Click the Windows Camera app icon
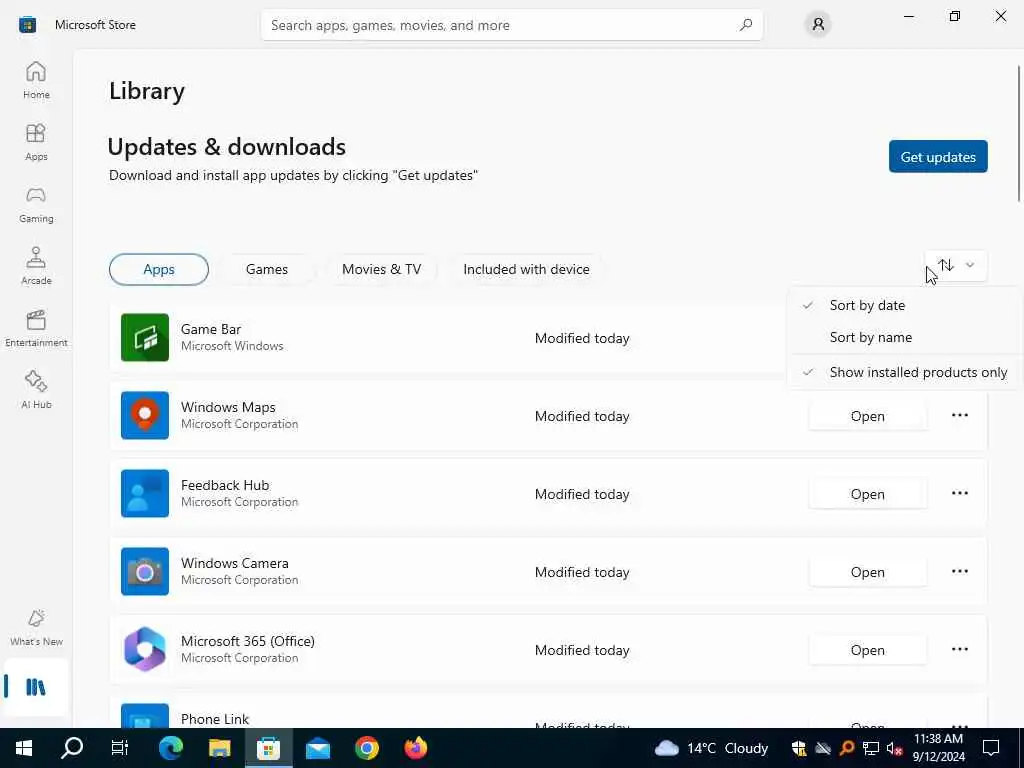 point(145,571)
